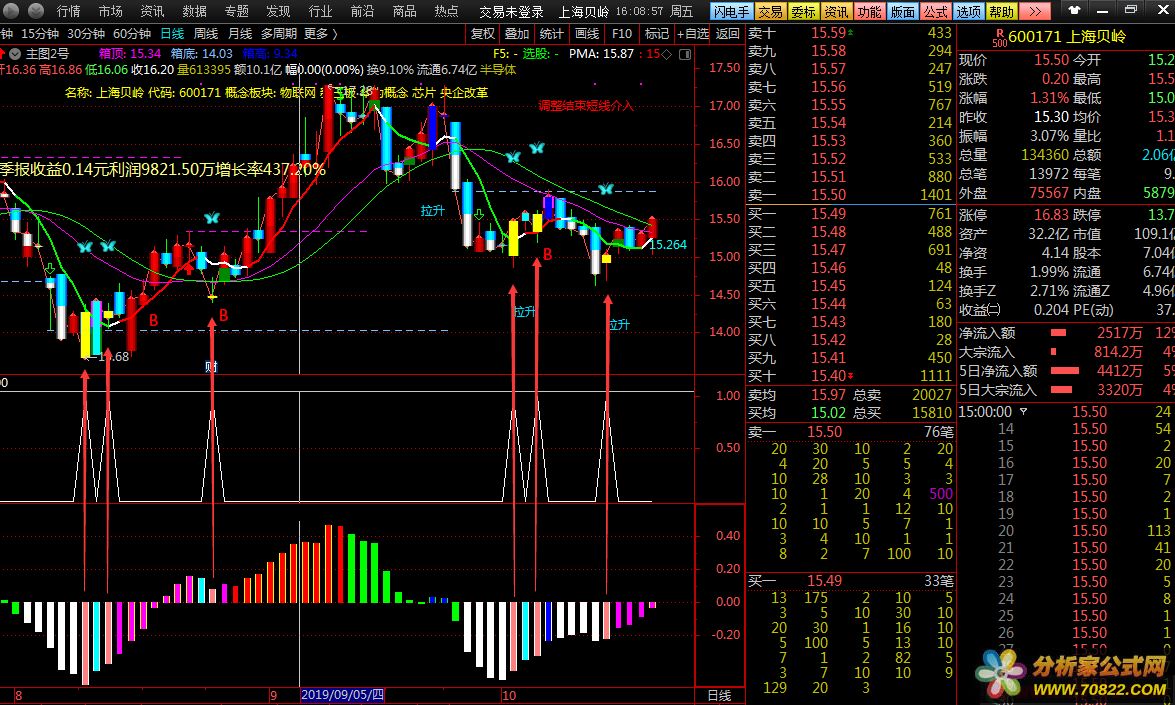Click the 版面 toolbar button

click(x=902, y=11)
